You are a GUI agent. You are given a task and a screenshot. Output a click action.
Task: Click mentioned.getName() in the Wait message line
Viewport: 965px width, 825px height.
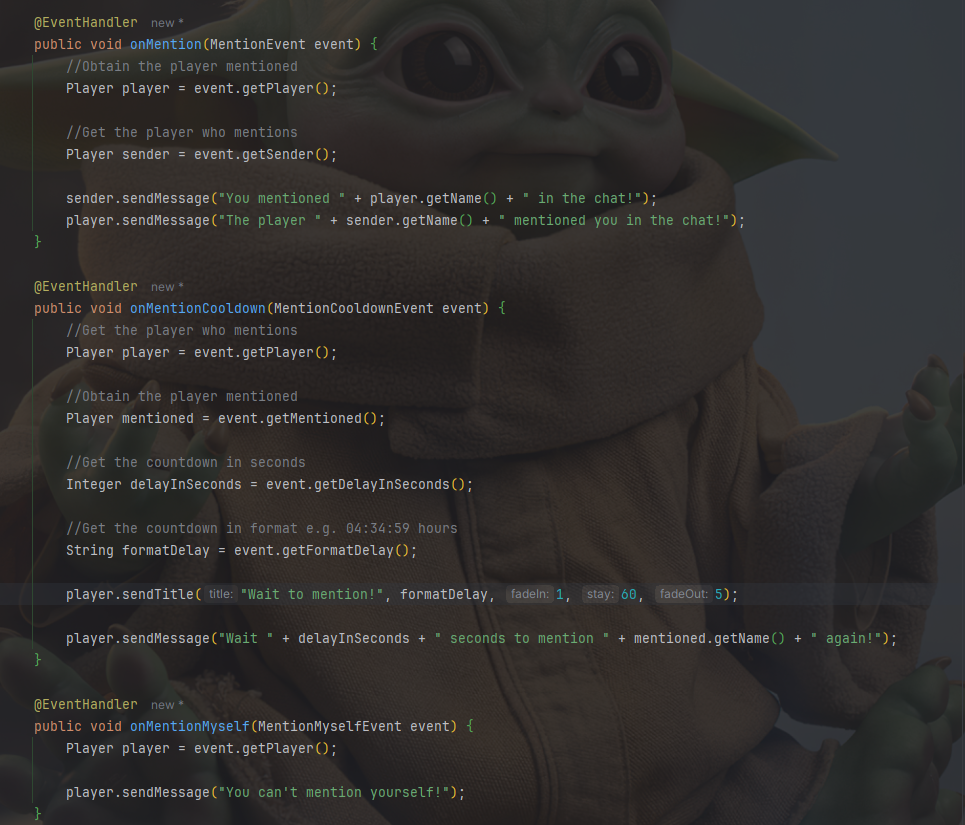pos(710,639)
